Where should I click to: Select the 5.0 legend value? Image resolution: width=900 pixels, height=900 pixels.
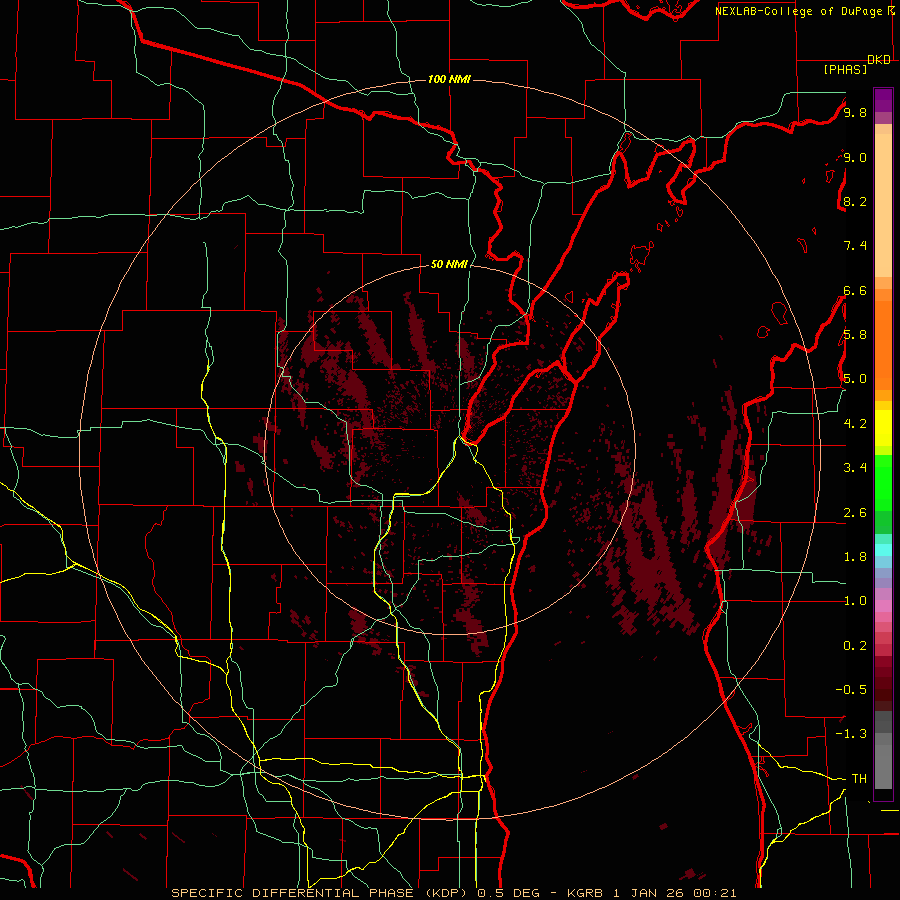pyautogui.click(x=855, y=379)
